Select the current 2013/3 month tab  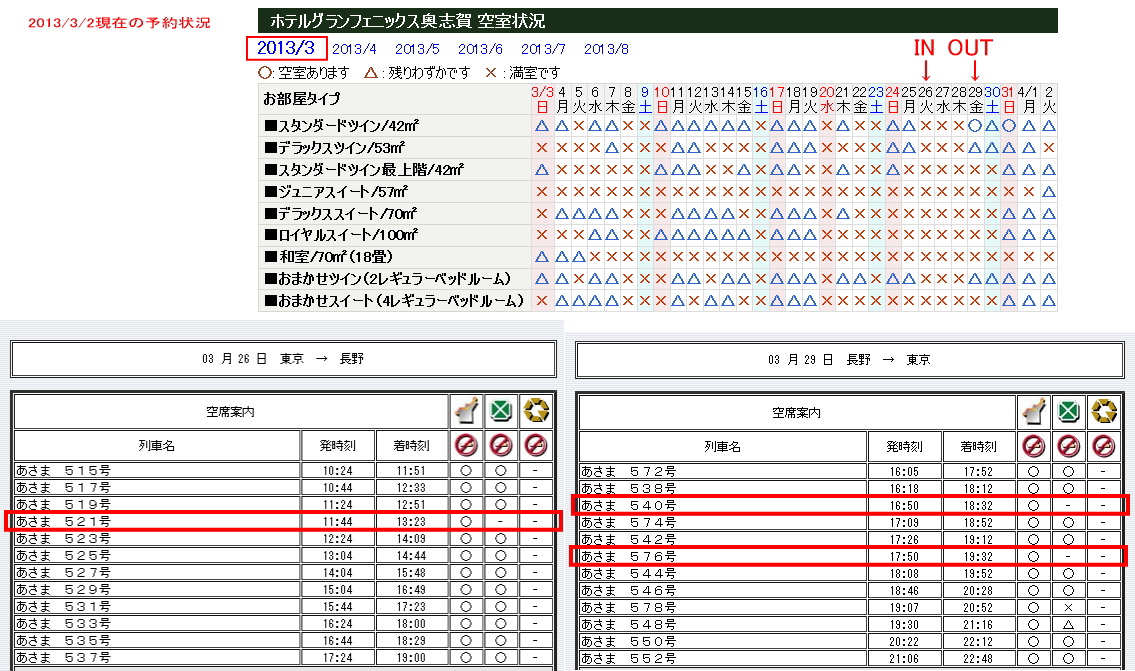click(285, 47)
